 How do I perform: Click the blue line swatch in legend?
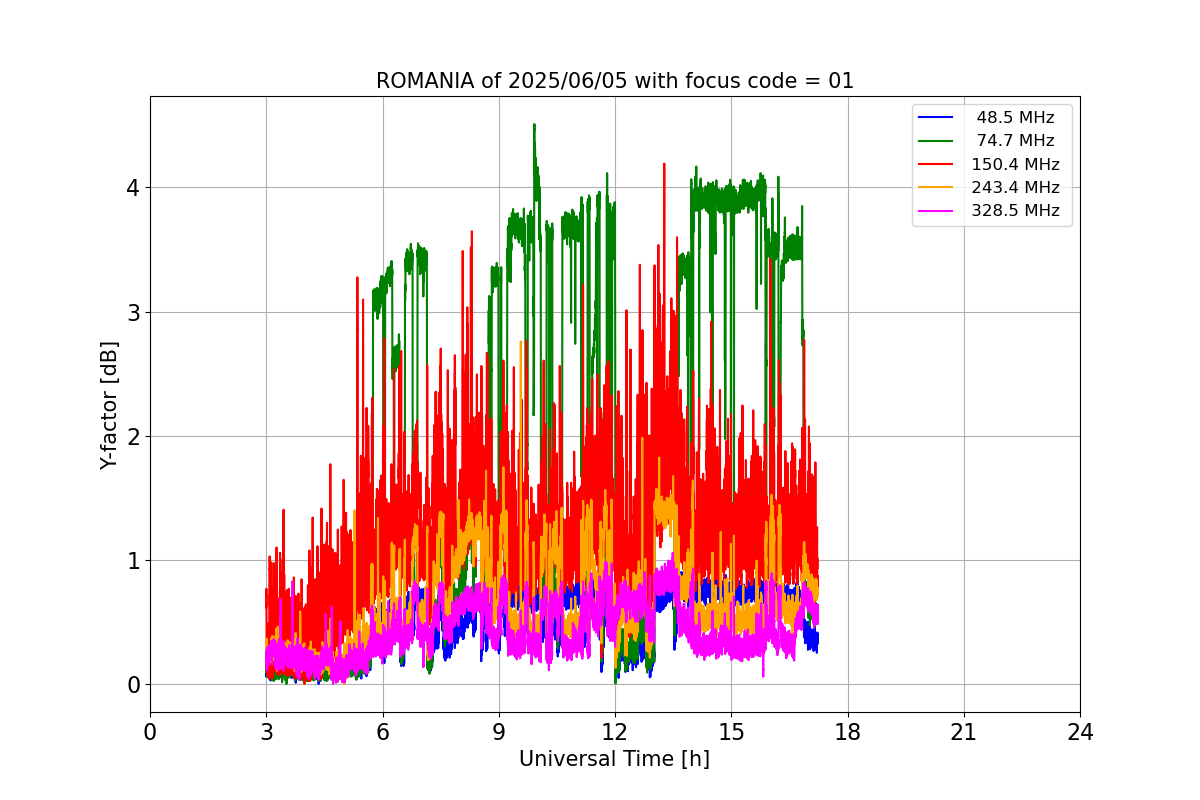pyautogui.click(x=936, y=118)
